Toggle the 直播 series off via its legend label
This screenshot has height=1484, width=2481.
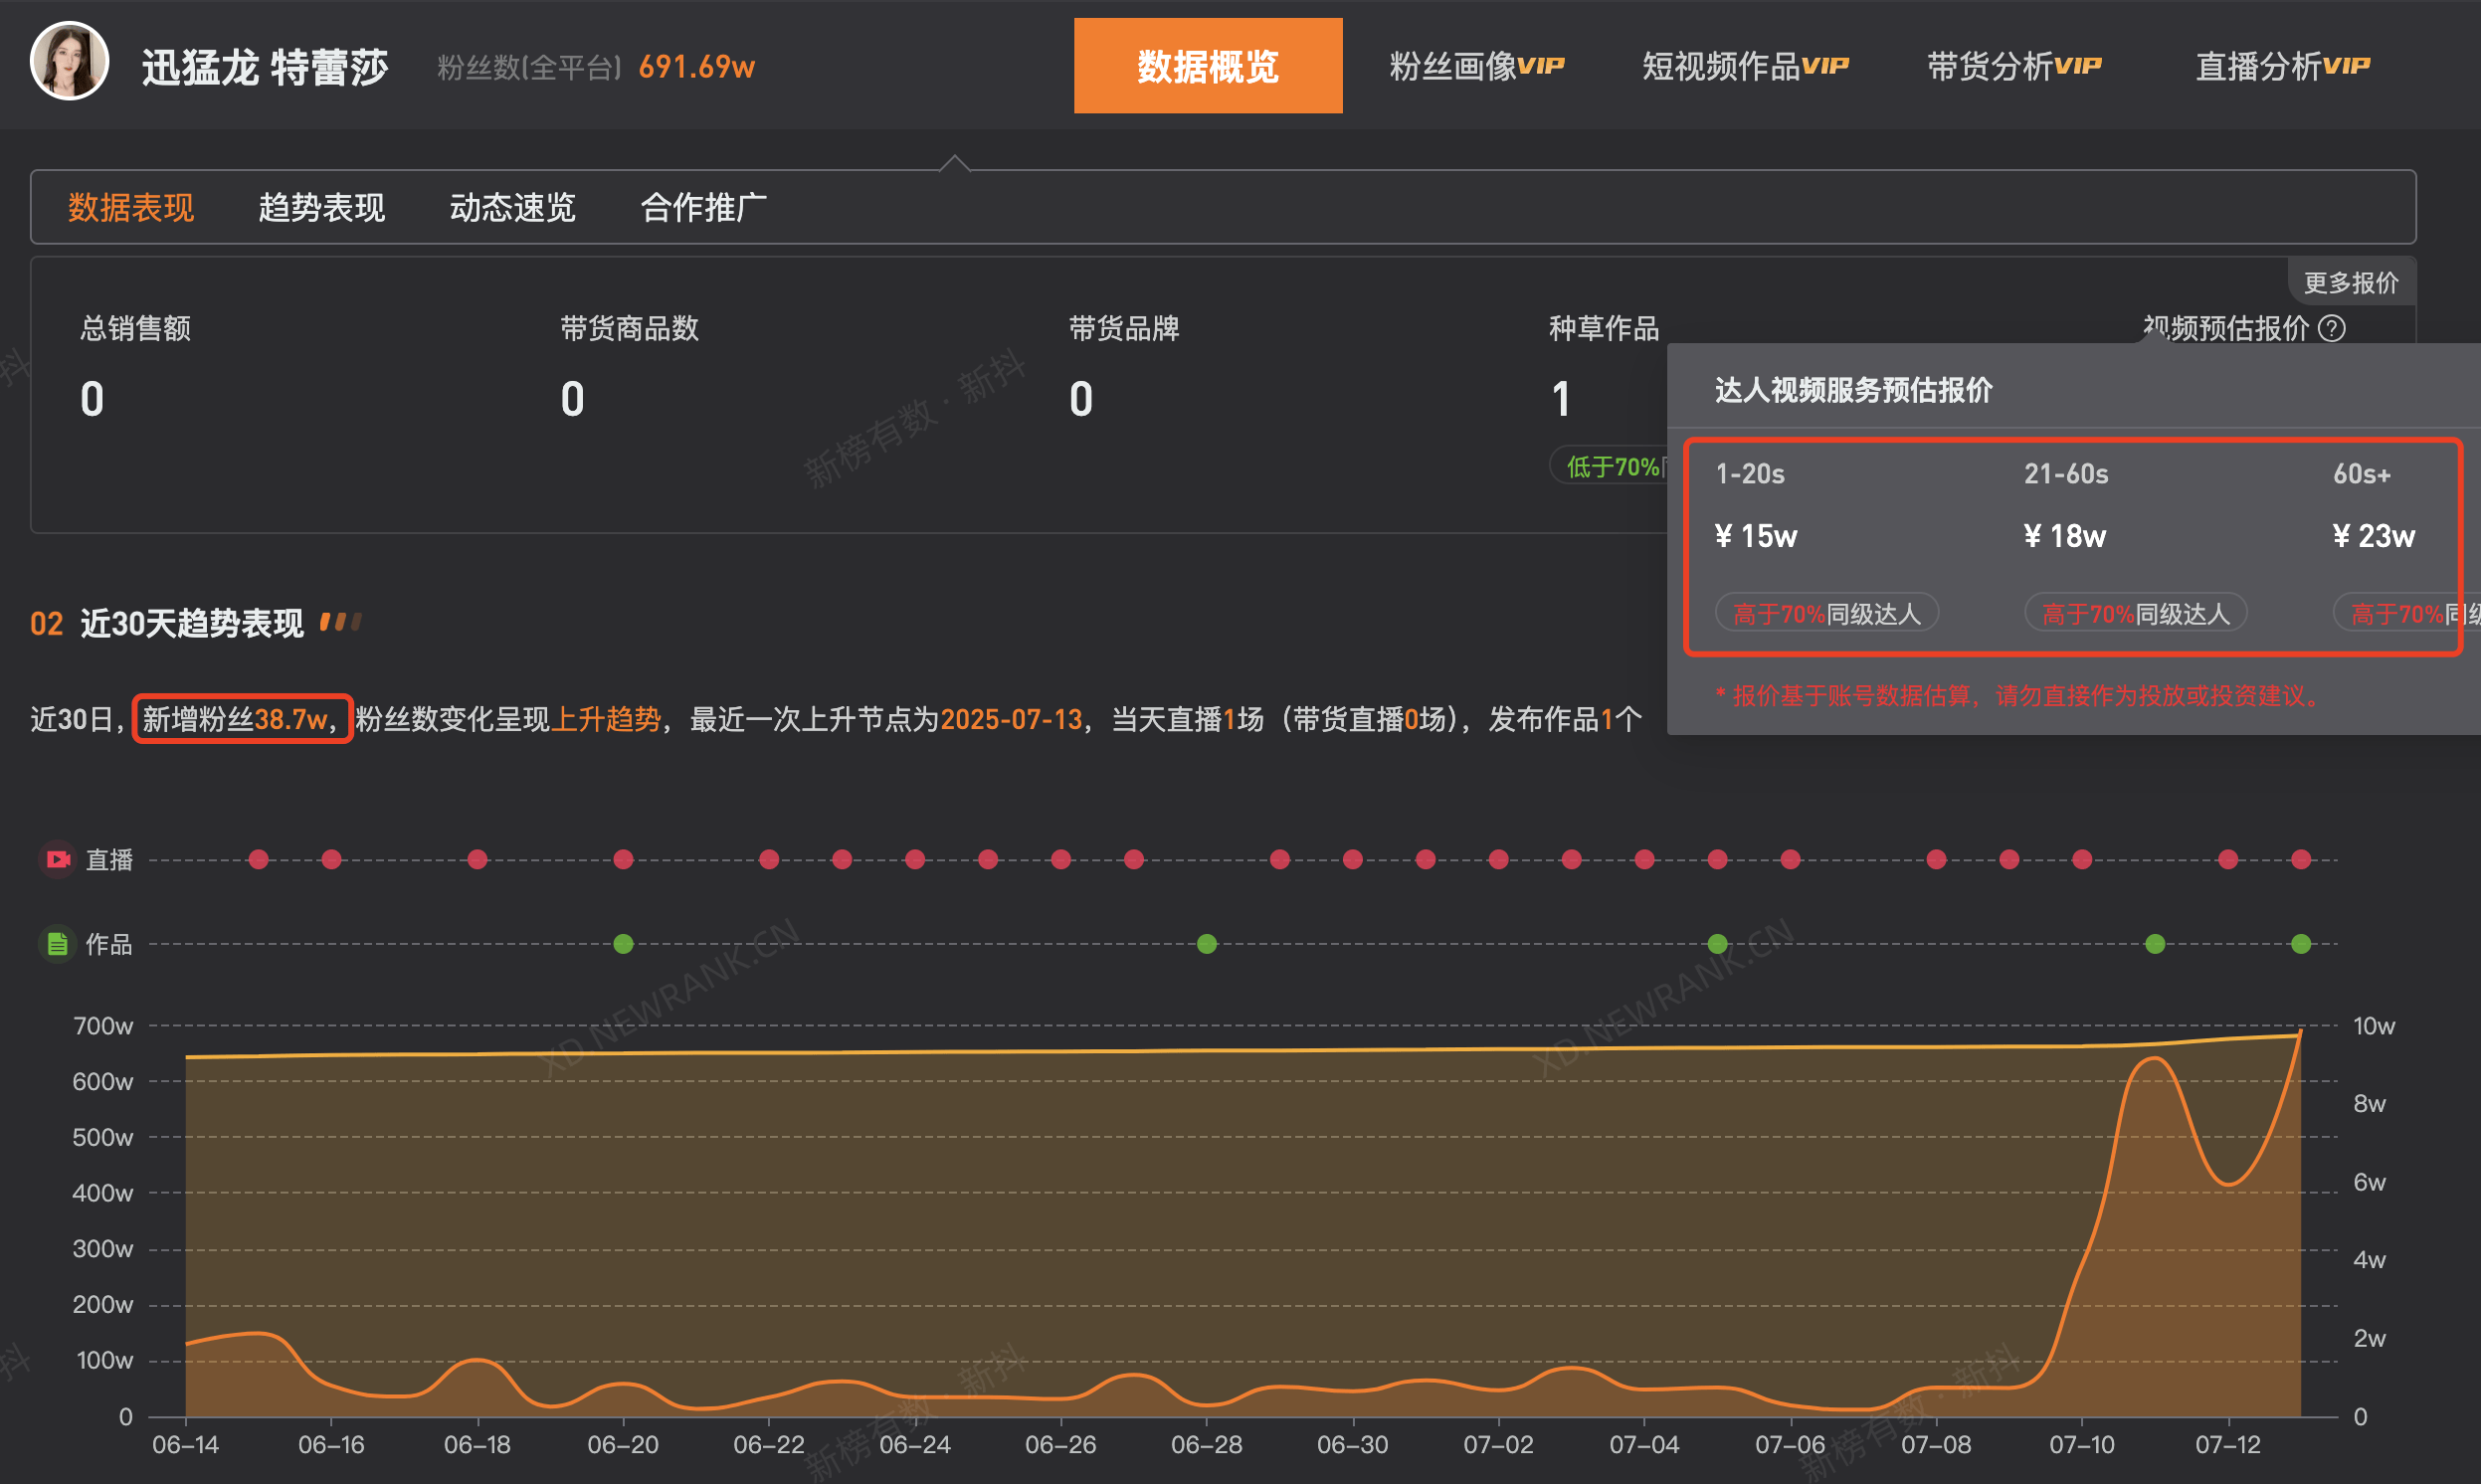[x=109, y=859]
